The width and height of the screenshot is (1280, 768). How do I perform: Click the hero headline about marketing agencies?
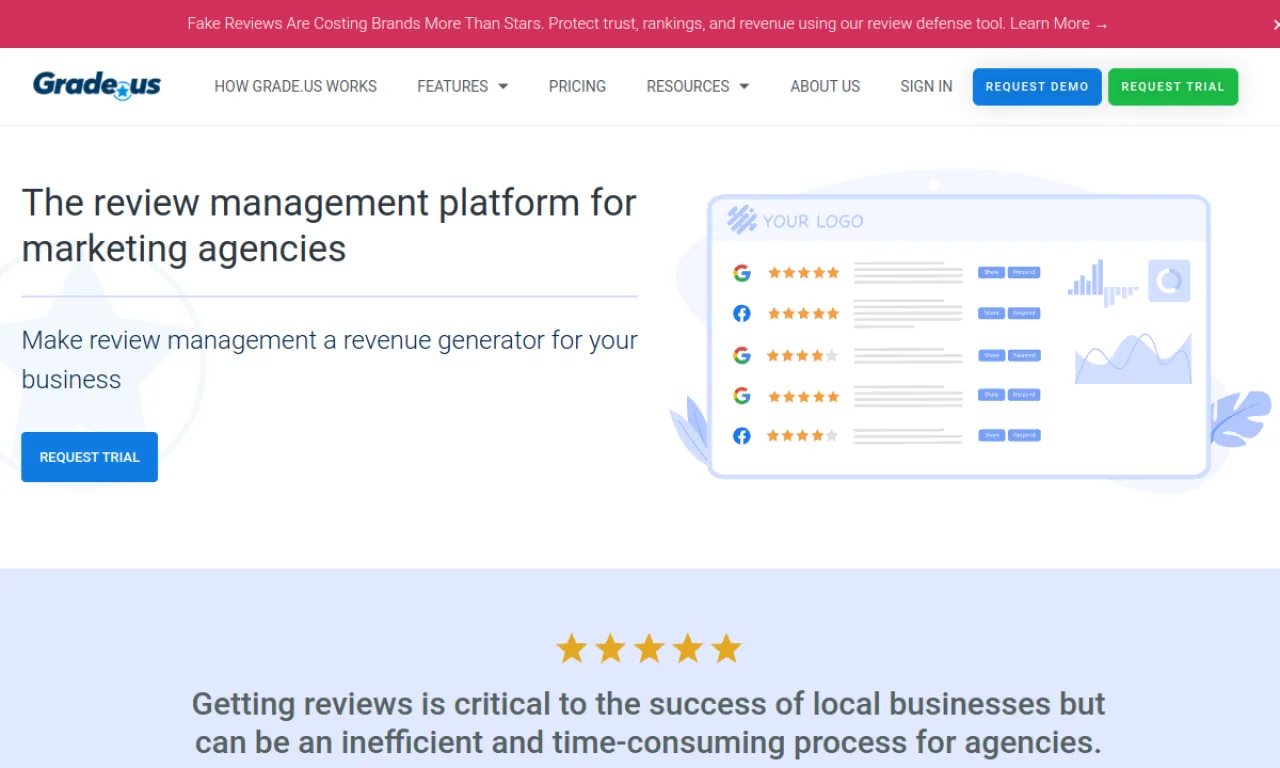(x=329, y=225)
